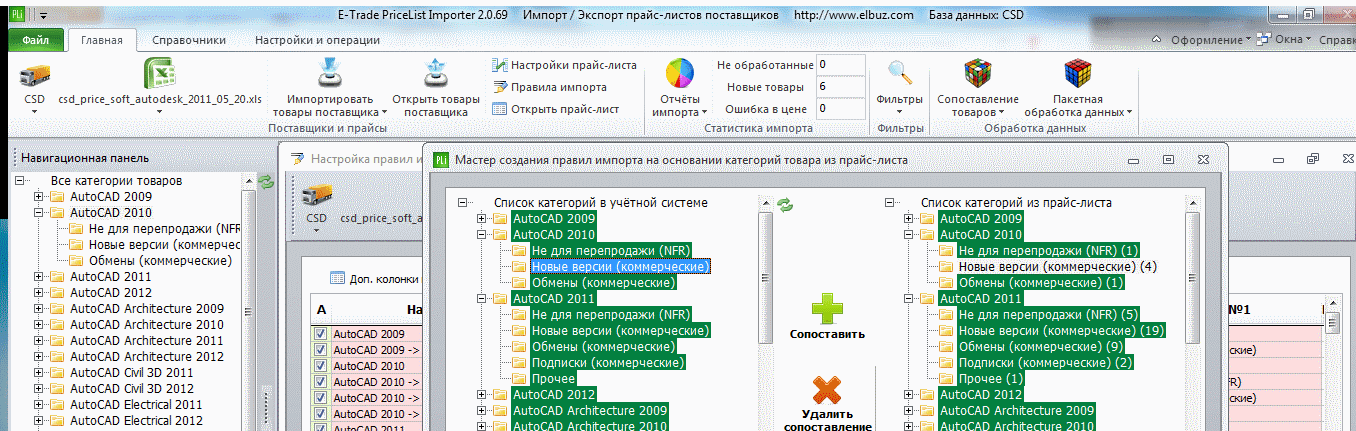Toggle checkbox for first AutoCAD 2010 row
The width and height of the screenshot is (1356, 431).
pyautogui.click(x=321, y=366)
